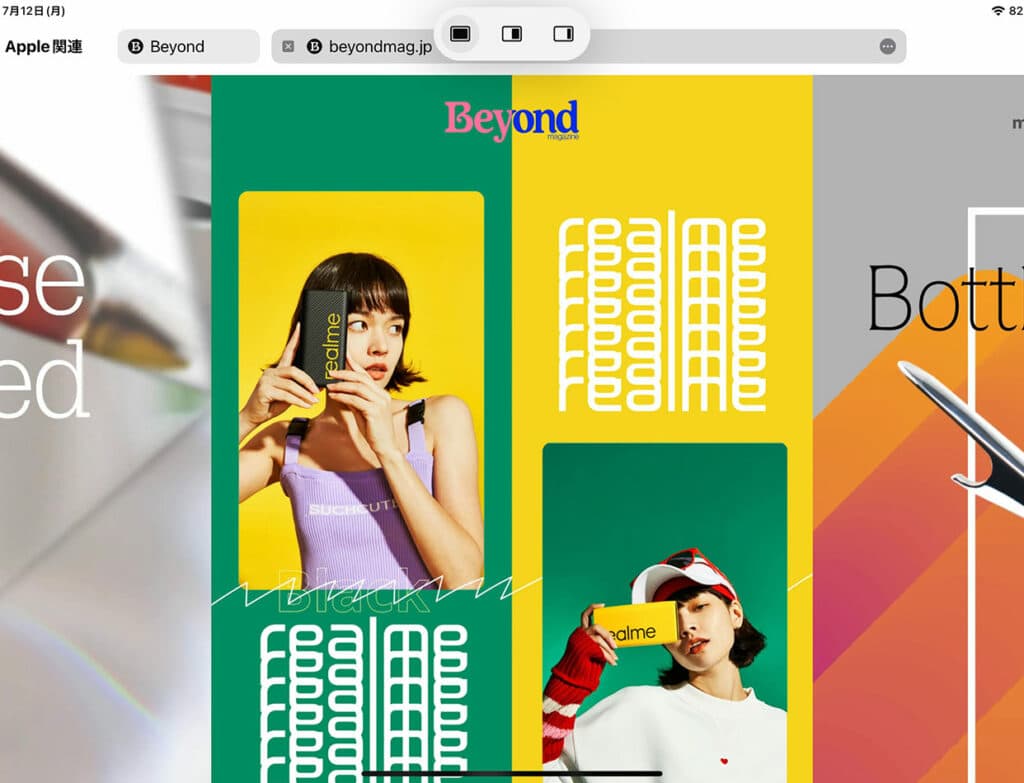
Task: Click the white stacked realme logo on yellow
Action: (662, 312)
